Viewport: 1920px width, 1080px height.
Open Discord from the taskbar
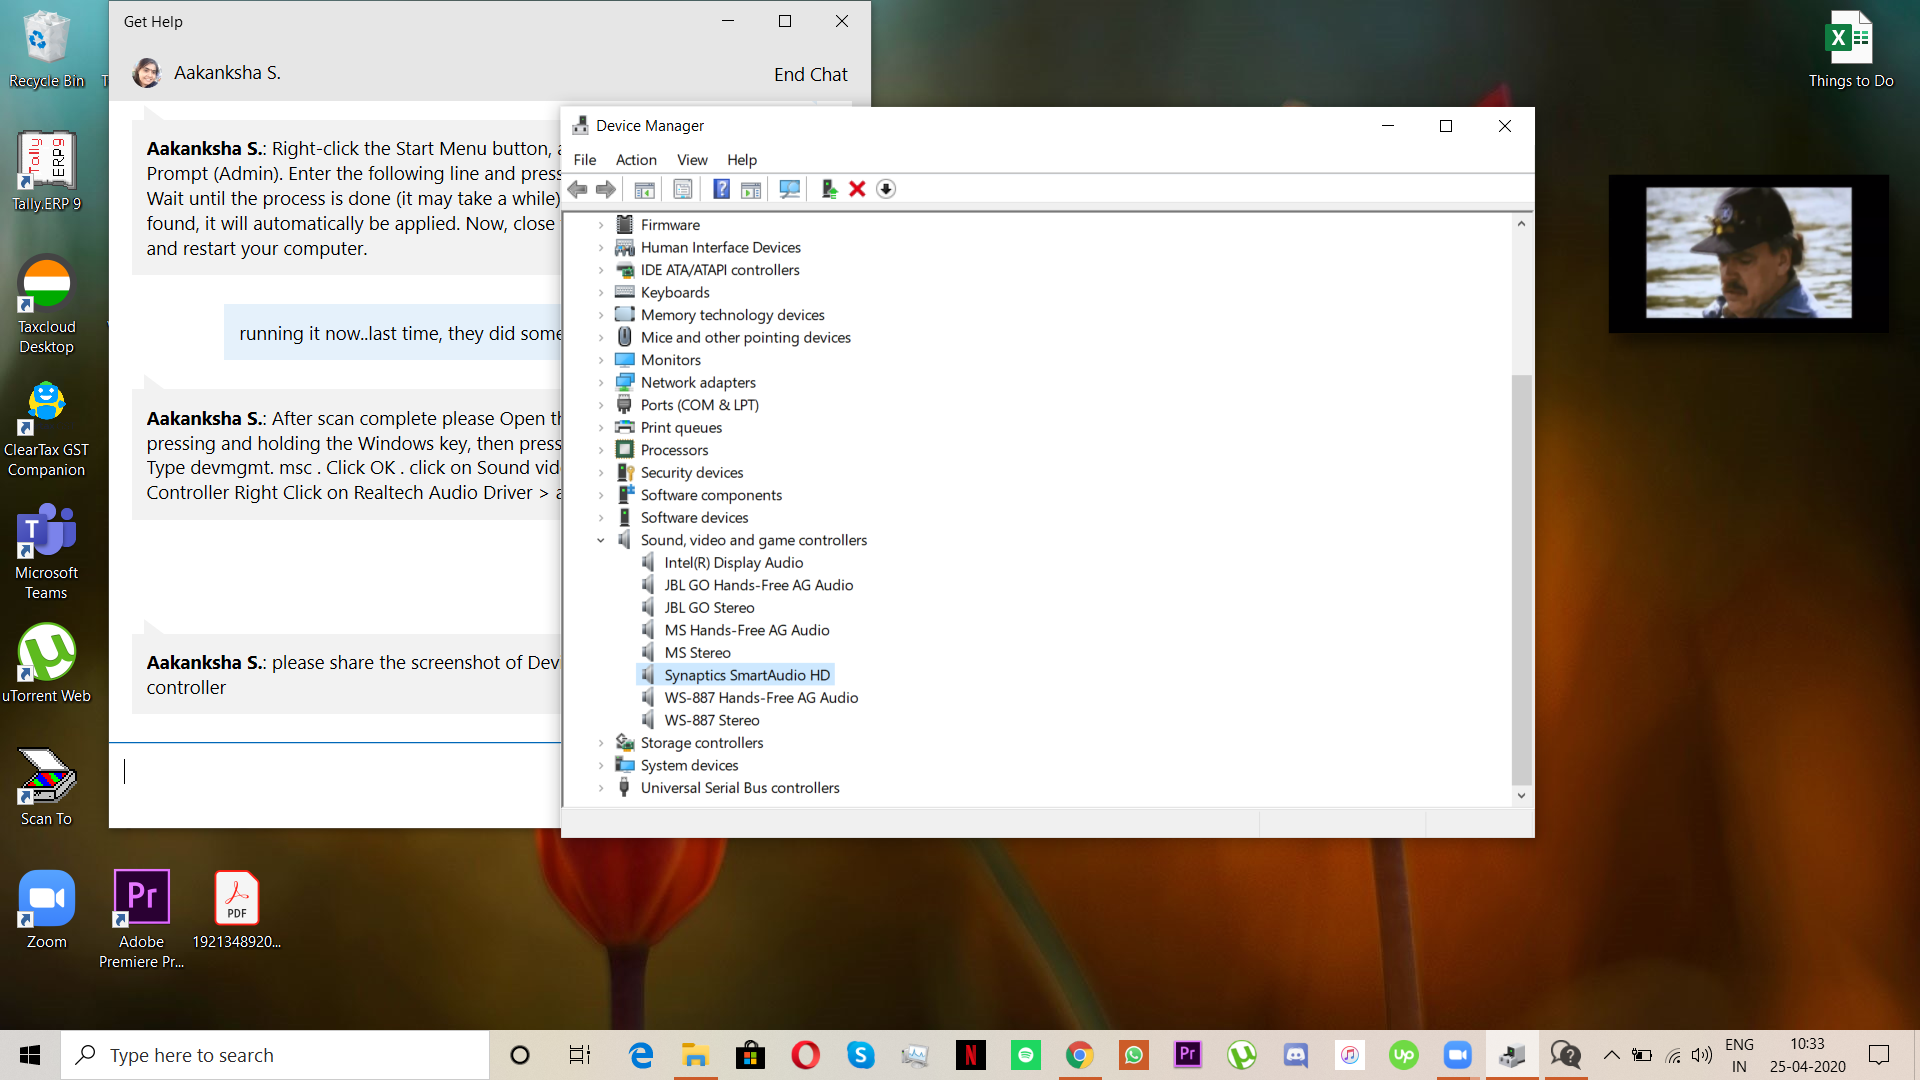click(x=1296, y=1055)
